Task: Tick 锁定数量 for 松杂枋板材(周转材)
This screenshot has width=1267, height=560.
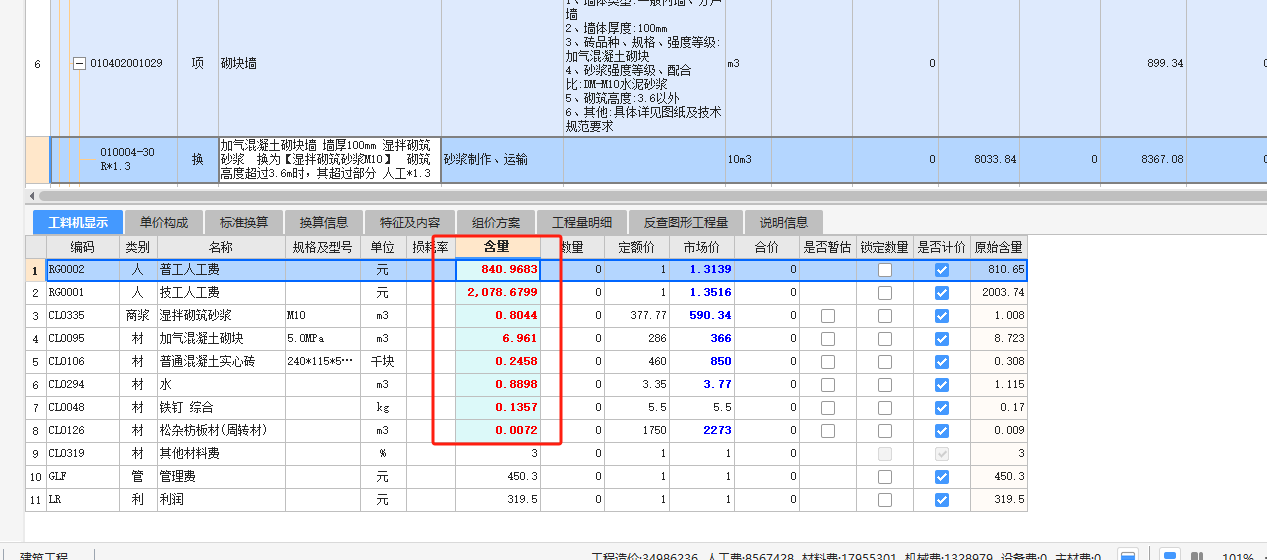Action: click(885, 431)
